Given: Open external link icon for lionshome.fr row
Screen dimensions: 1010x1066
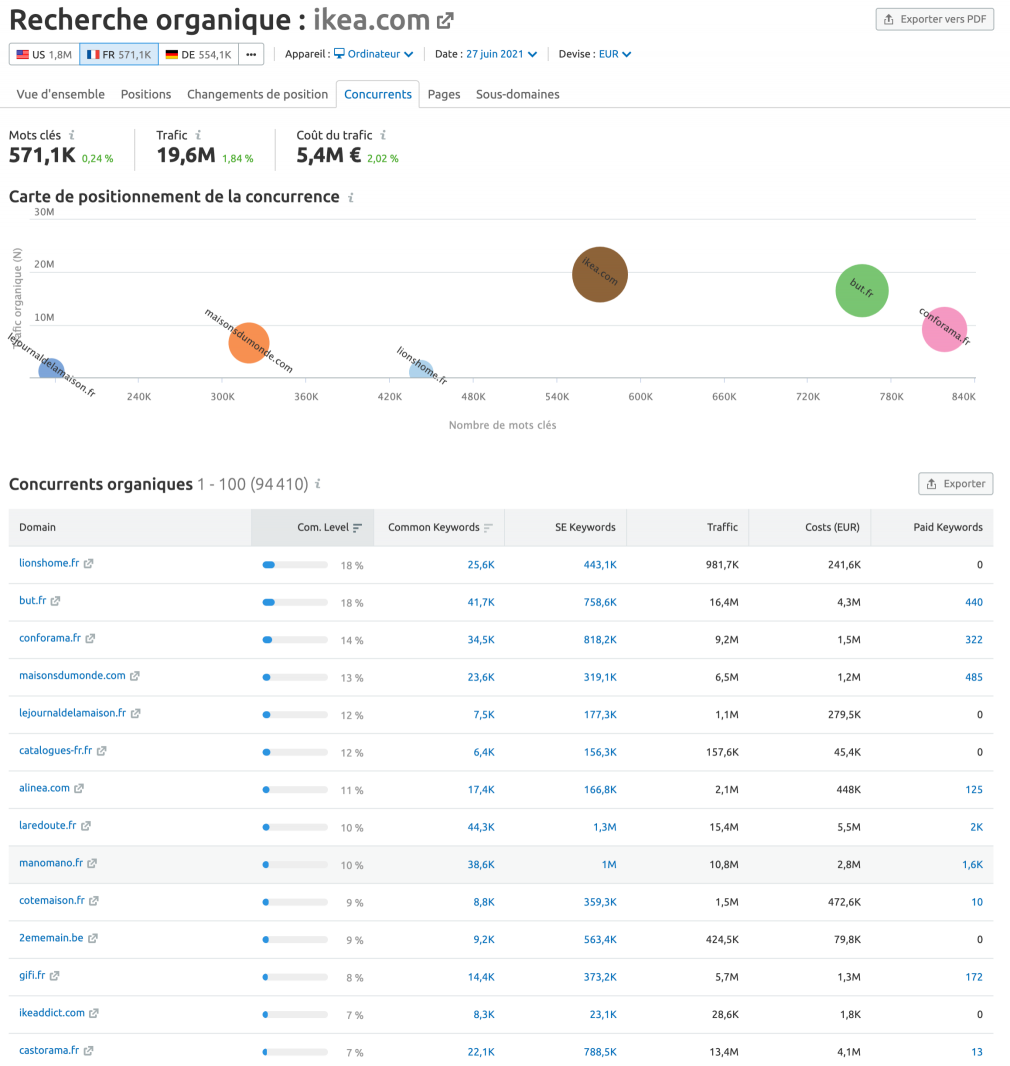Looking at the screenshot, I should tap(88, 564).
